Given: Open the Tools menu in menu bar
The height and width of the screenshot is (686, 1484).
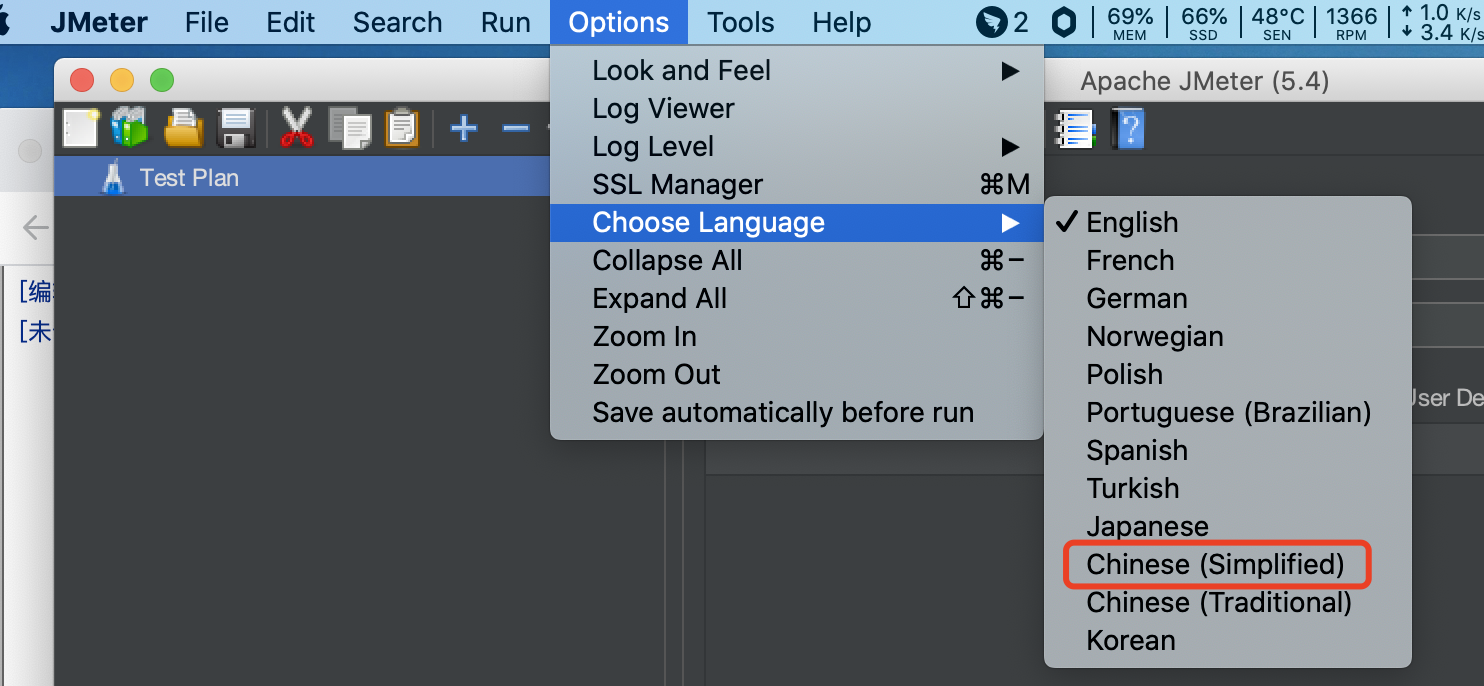Looking at the screenshot, I should click(740, 22).
